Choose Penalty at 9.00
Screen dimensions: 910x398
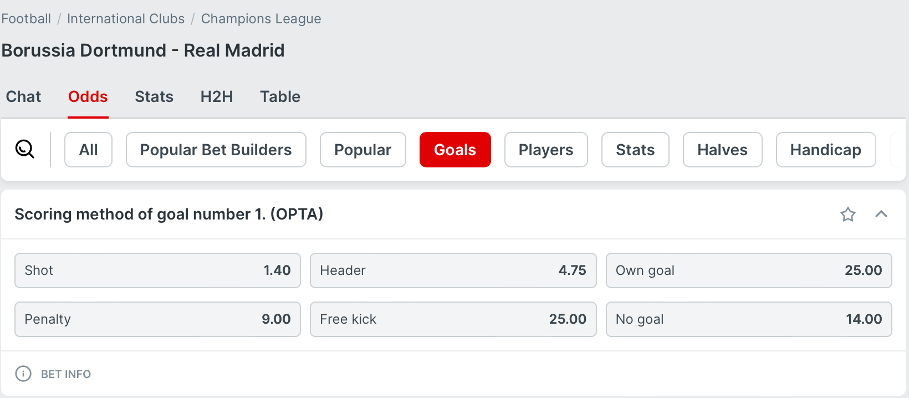point(157,319)
